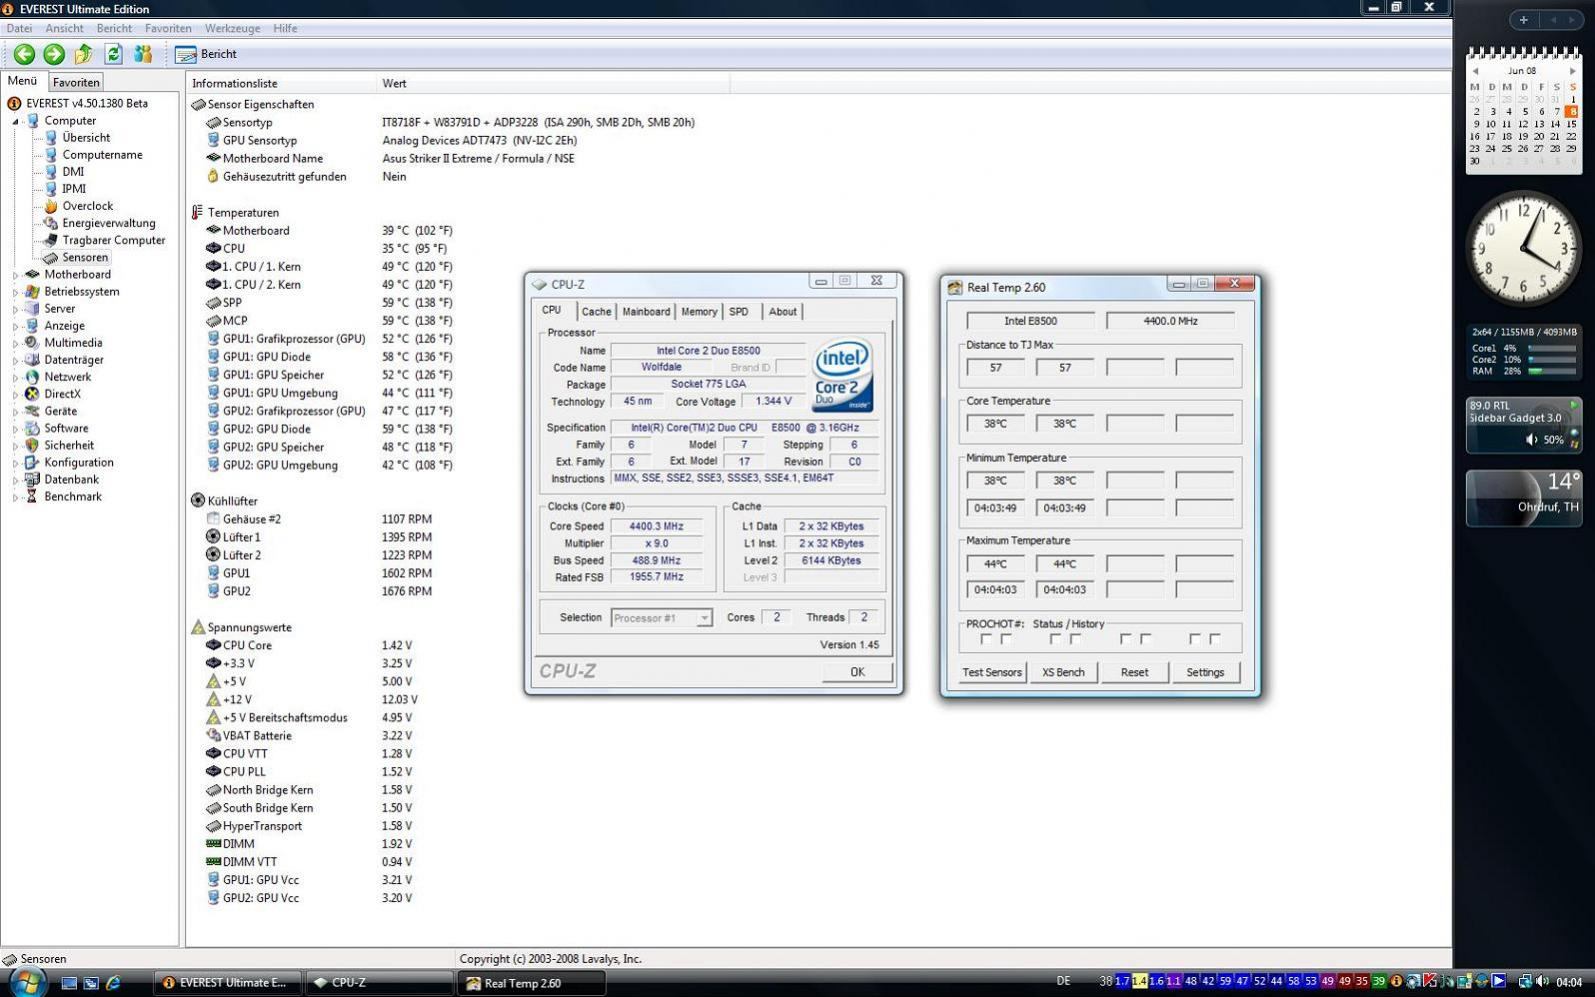
Task: Click the Kühllüfter fan section header
Action: (224, 501)
